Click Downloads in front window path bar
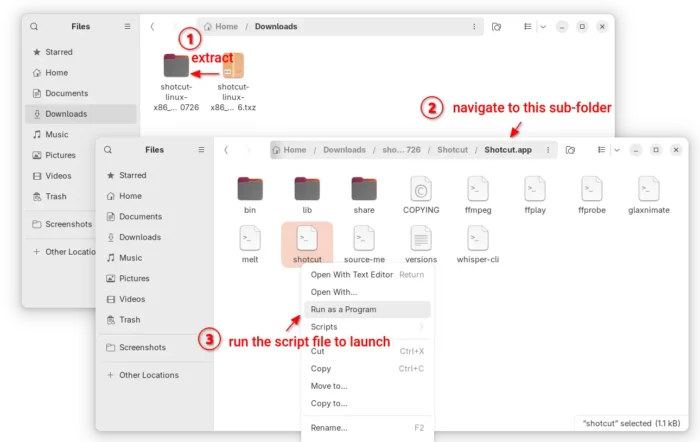The width and height of the screenshot is (700, 442). pyautogui.click(x=344, y=150)
